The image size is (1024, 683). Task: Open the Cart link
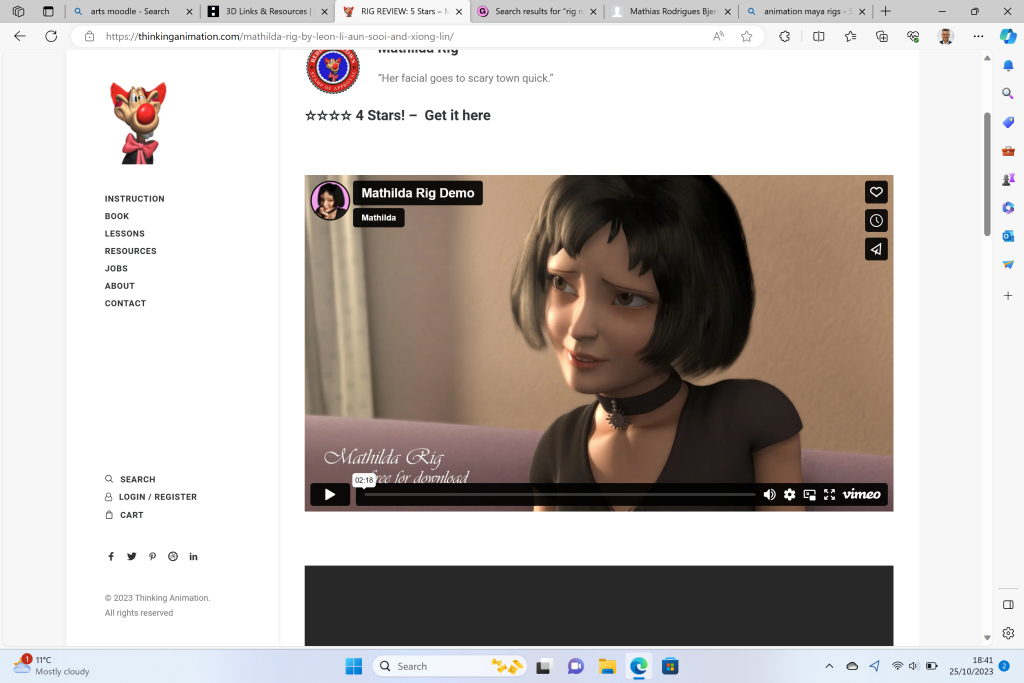124,515
